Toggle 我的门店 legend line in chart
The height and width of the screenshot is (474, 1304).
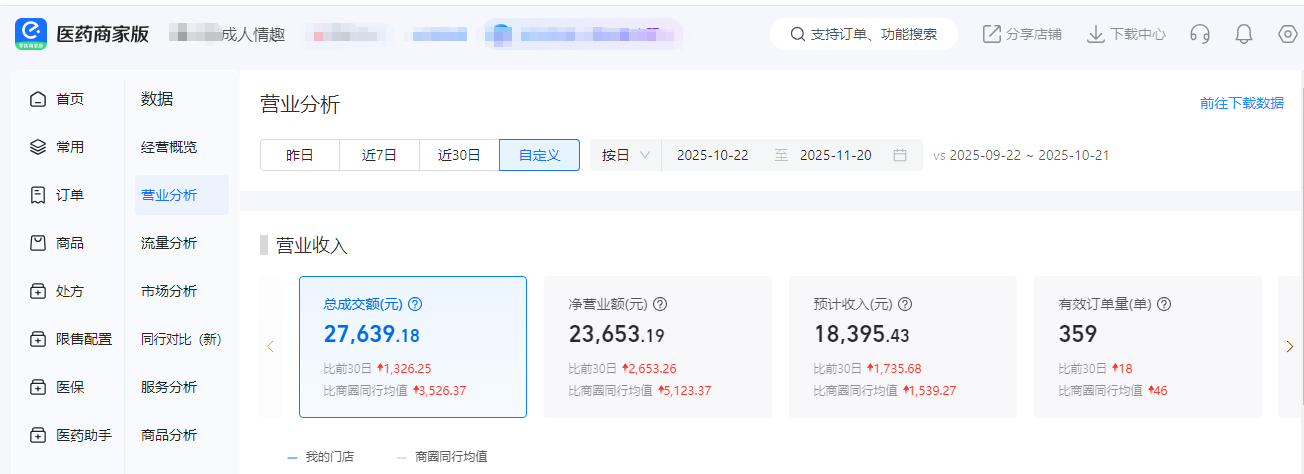[x=320, y=457]
